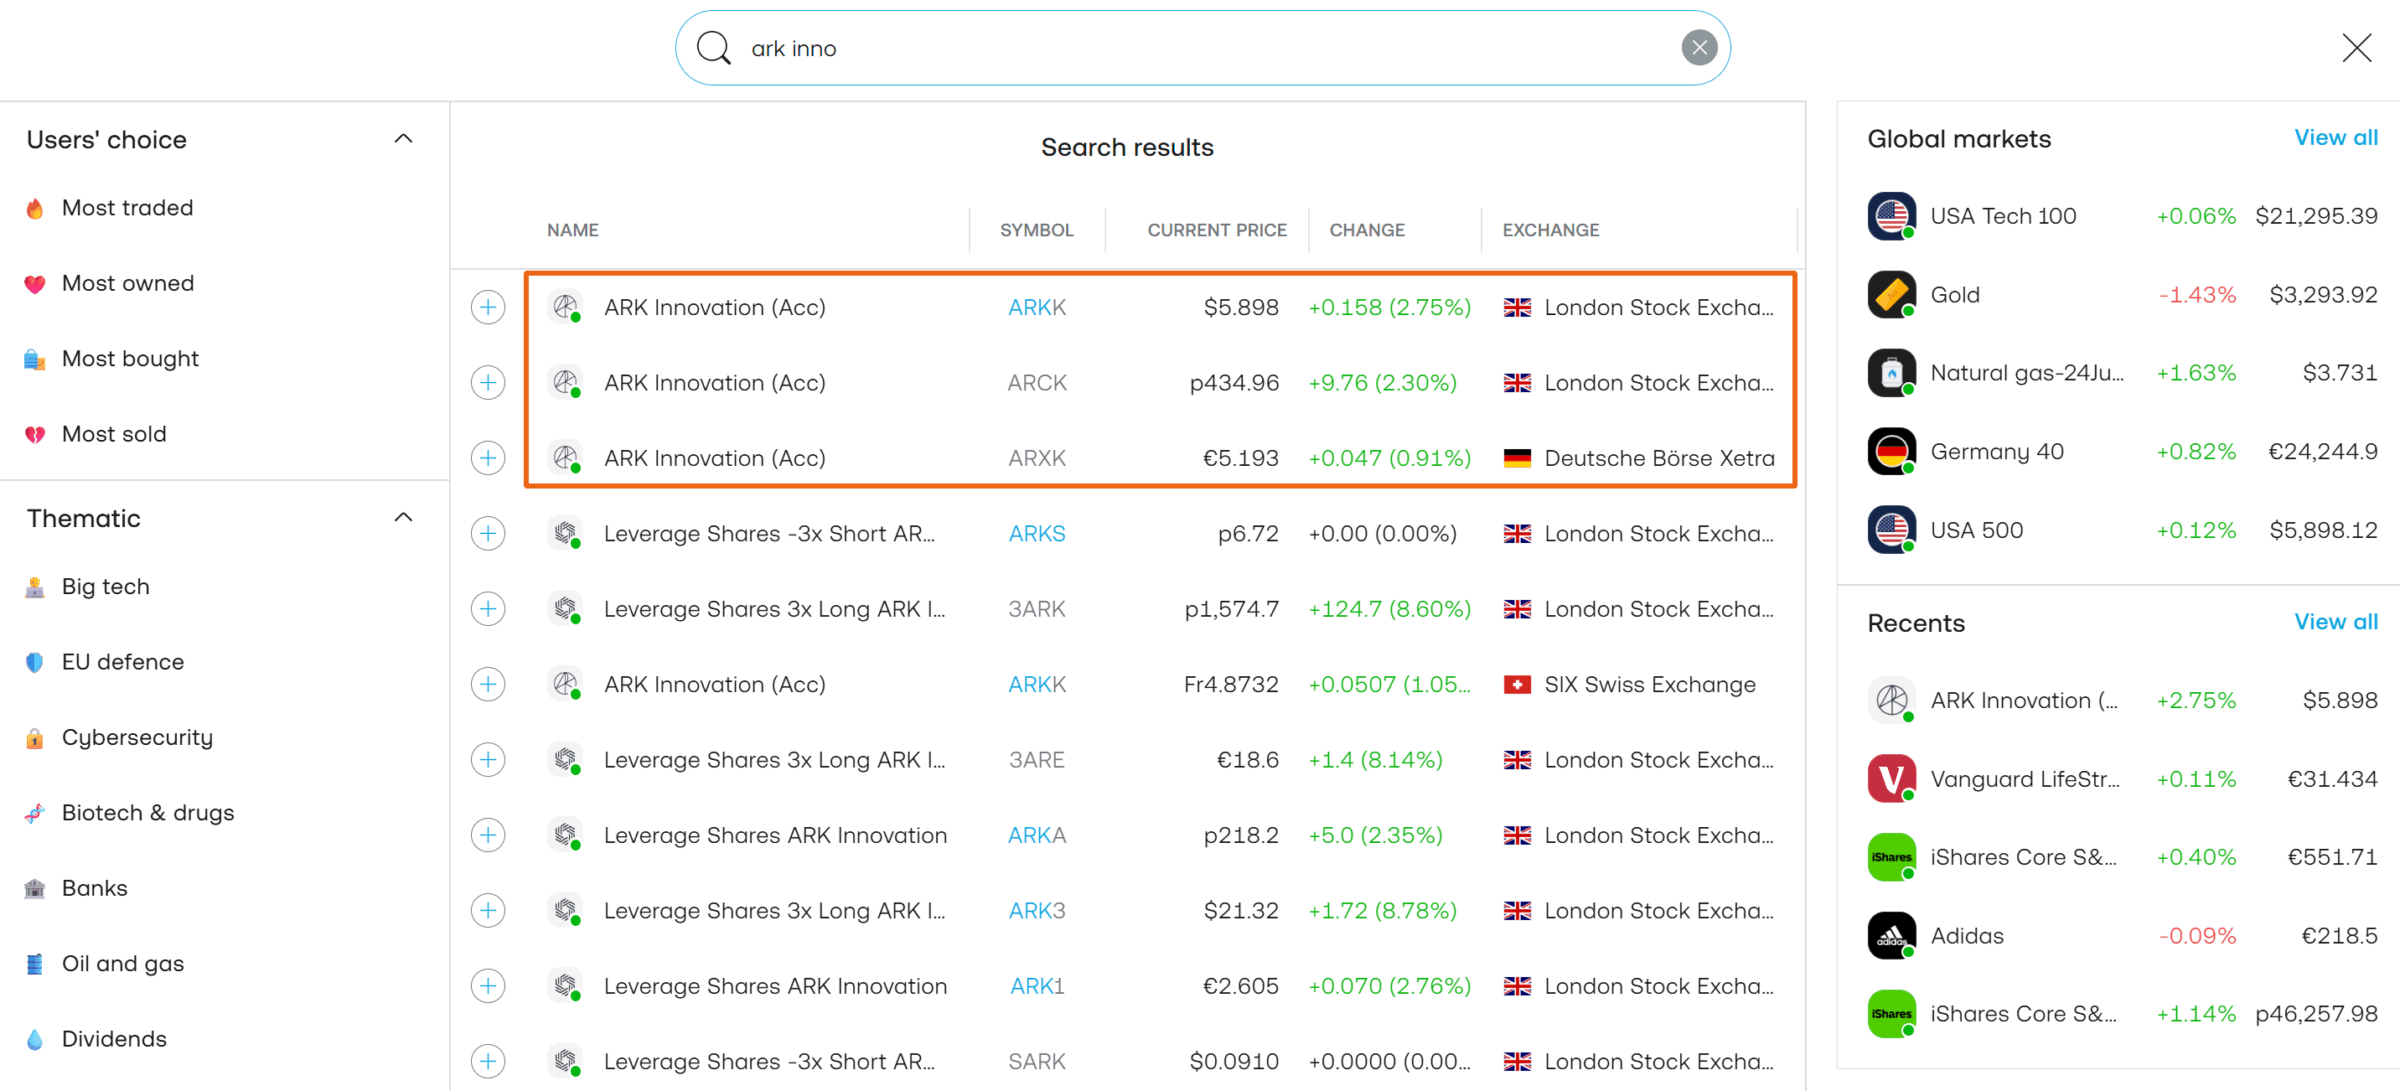Collapse the Thematic section
The width and height of the screenshot is (2400, 1091).
pyautogui.click(x=403, y=518)
